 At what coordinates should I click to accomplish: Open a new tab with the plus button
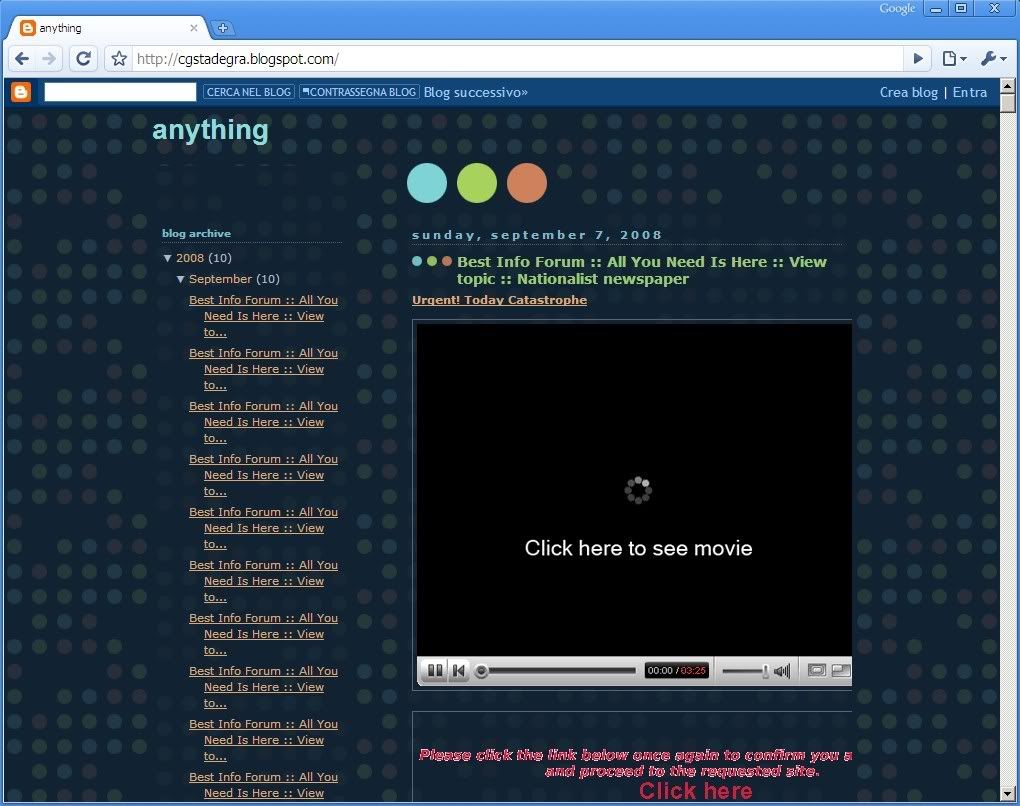point(224,28)
